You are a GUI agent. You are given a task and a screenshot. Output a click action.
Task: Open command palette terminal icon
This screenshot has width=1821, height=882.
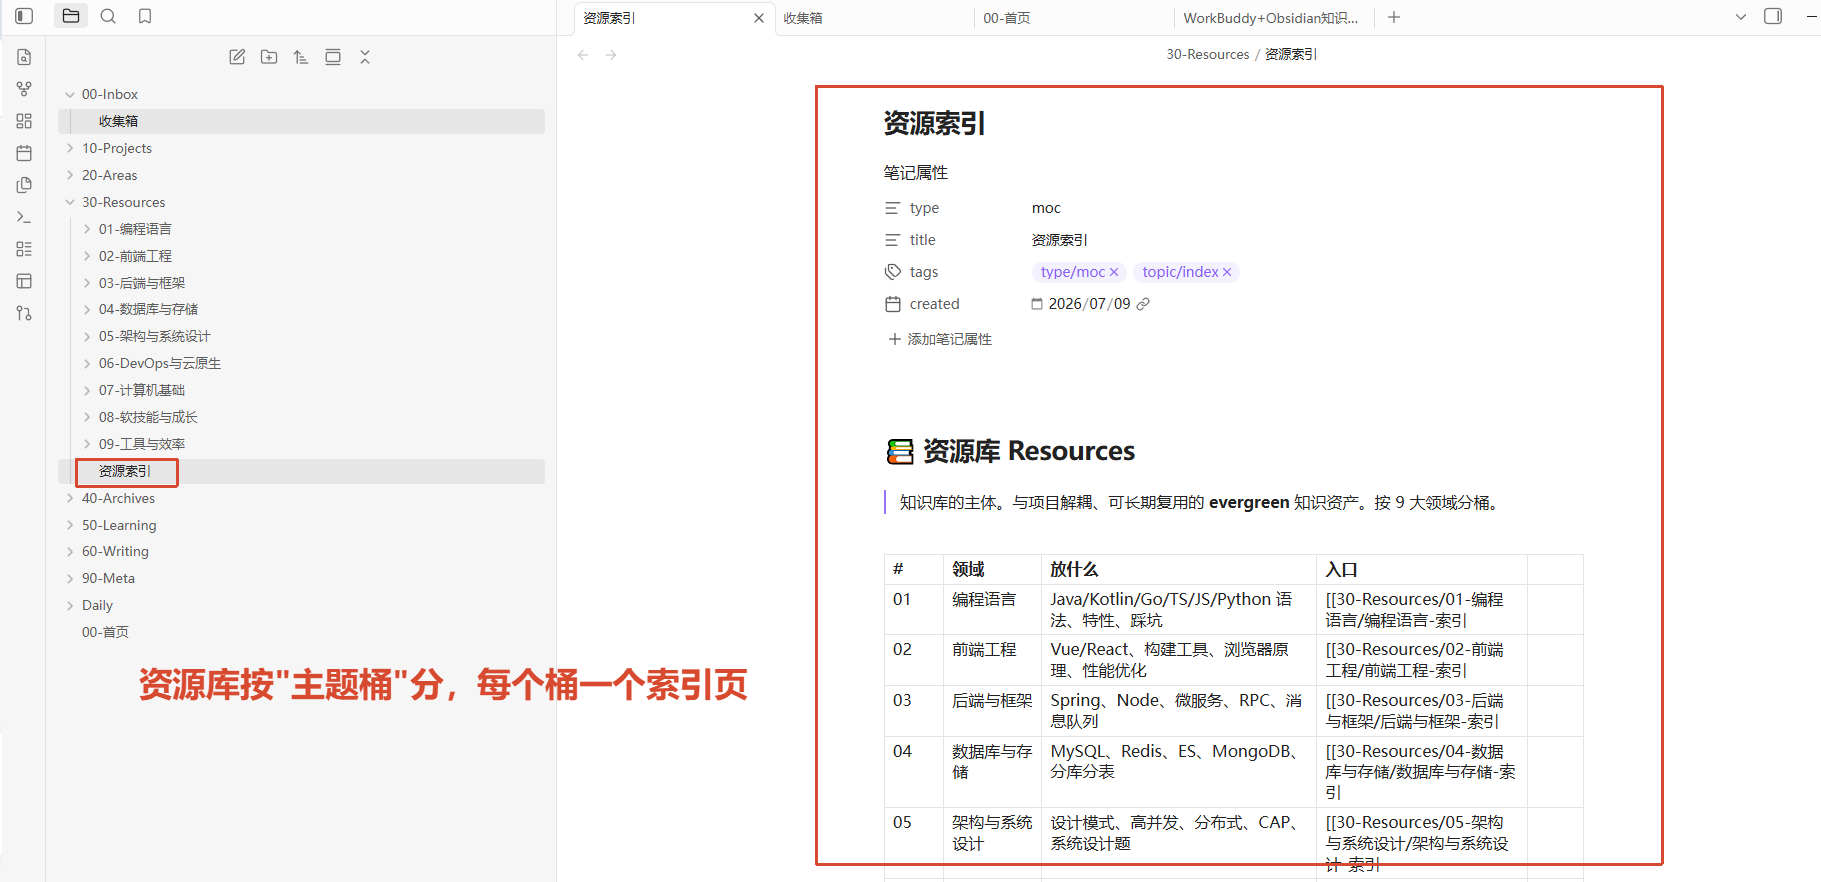[24, 217]
